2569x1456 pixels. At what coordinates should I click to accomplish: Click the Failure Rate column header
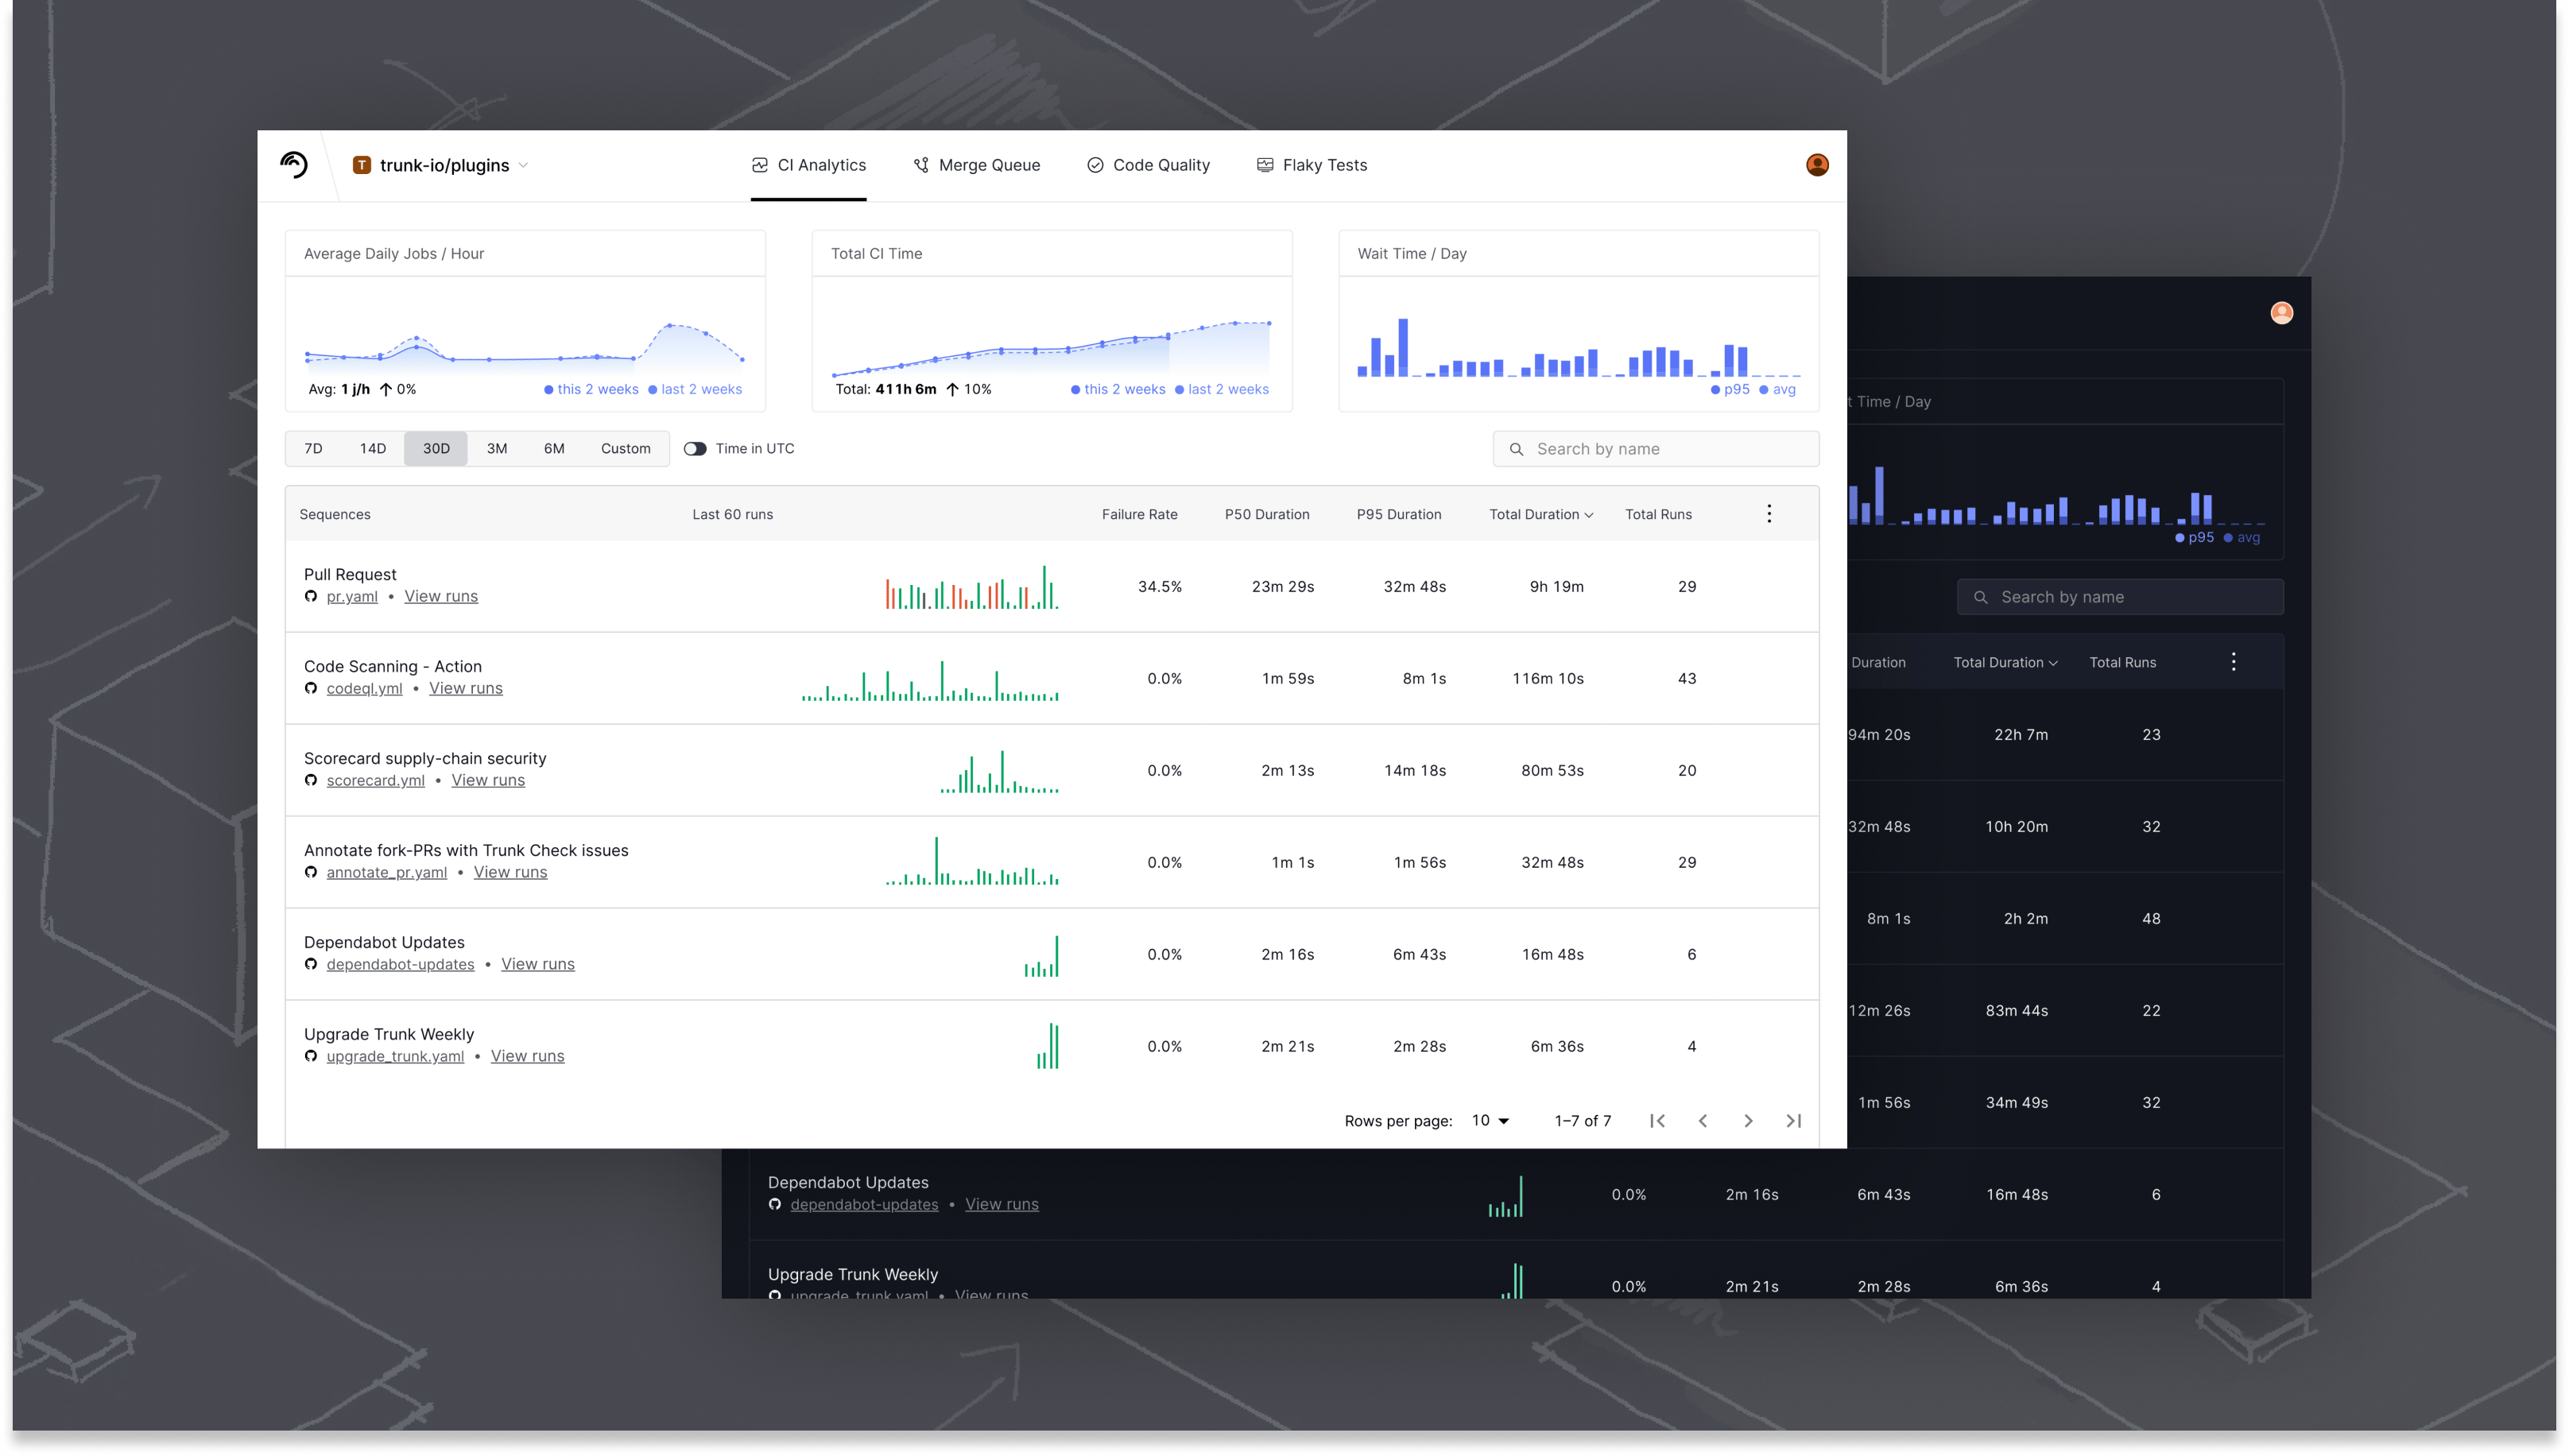tap(1139, 515)
